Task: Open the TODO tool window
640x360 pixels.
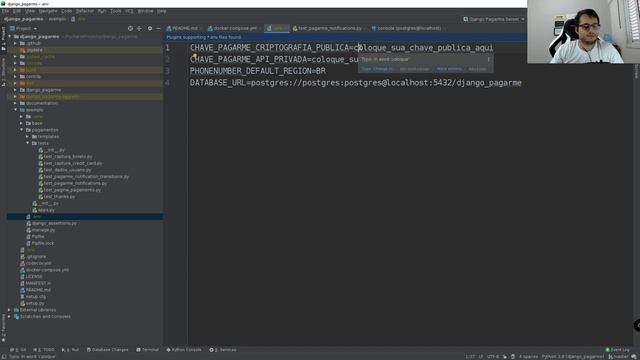Action: (44, 350)
